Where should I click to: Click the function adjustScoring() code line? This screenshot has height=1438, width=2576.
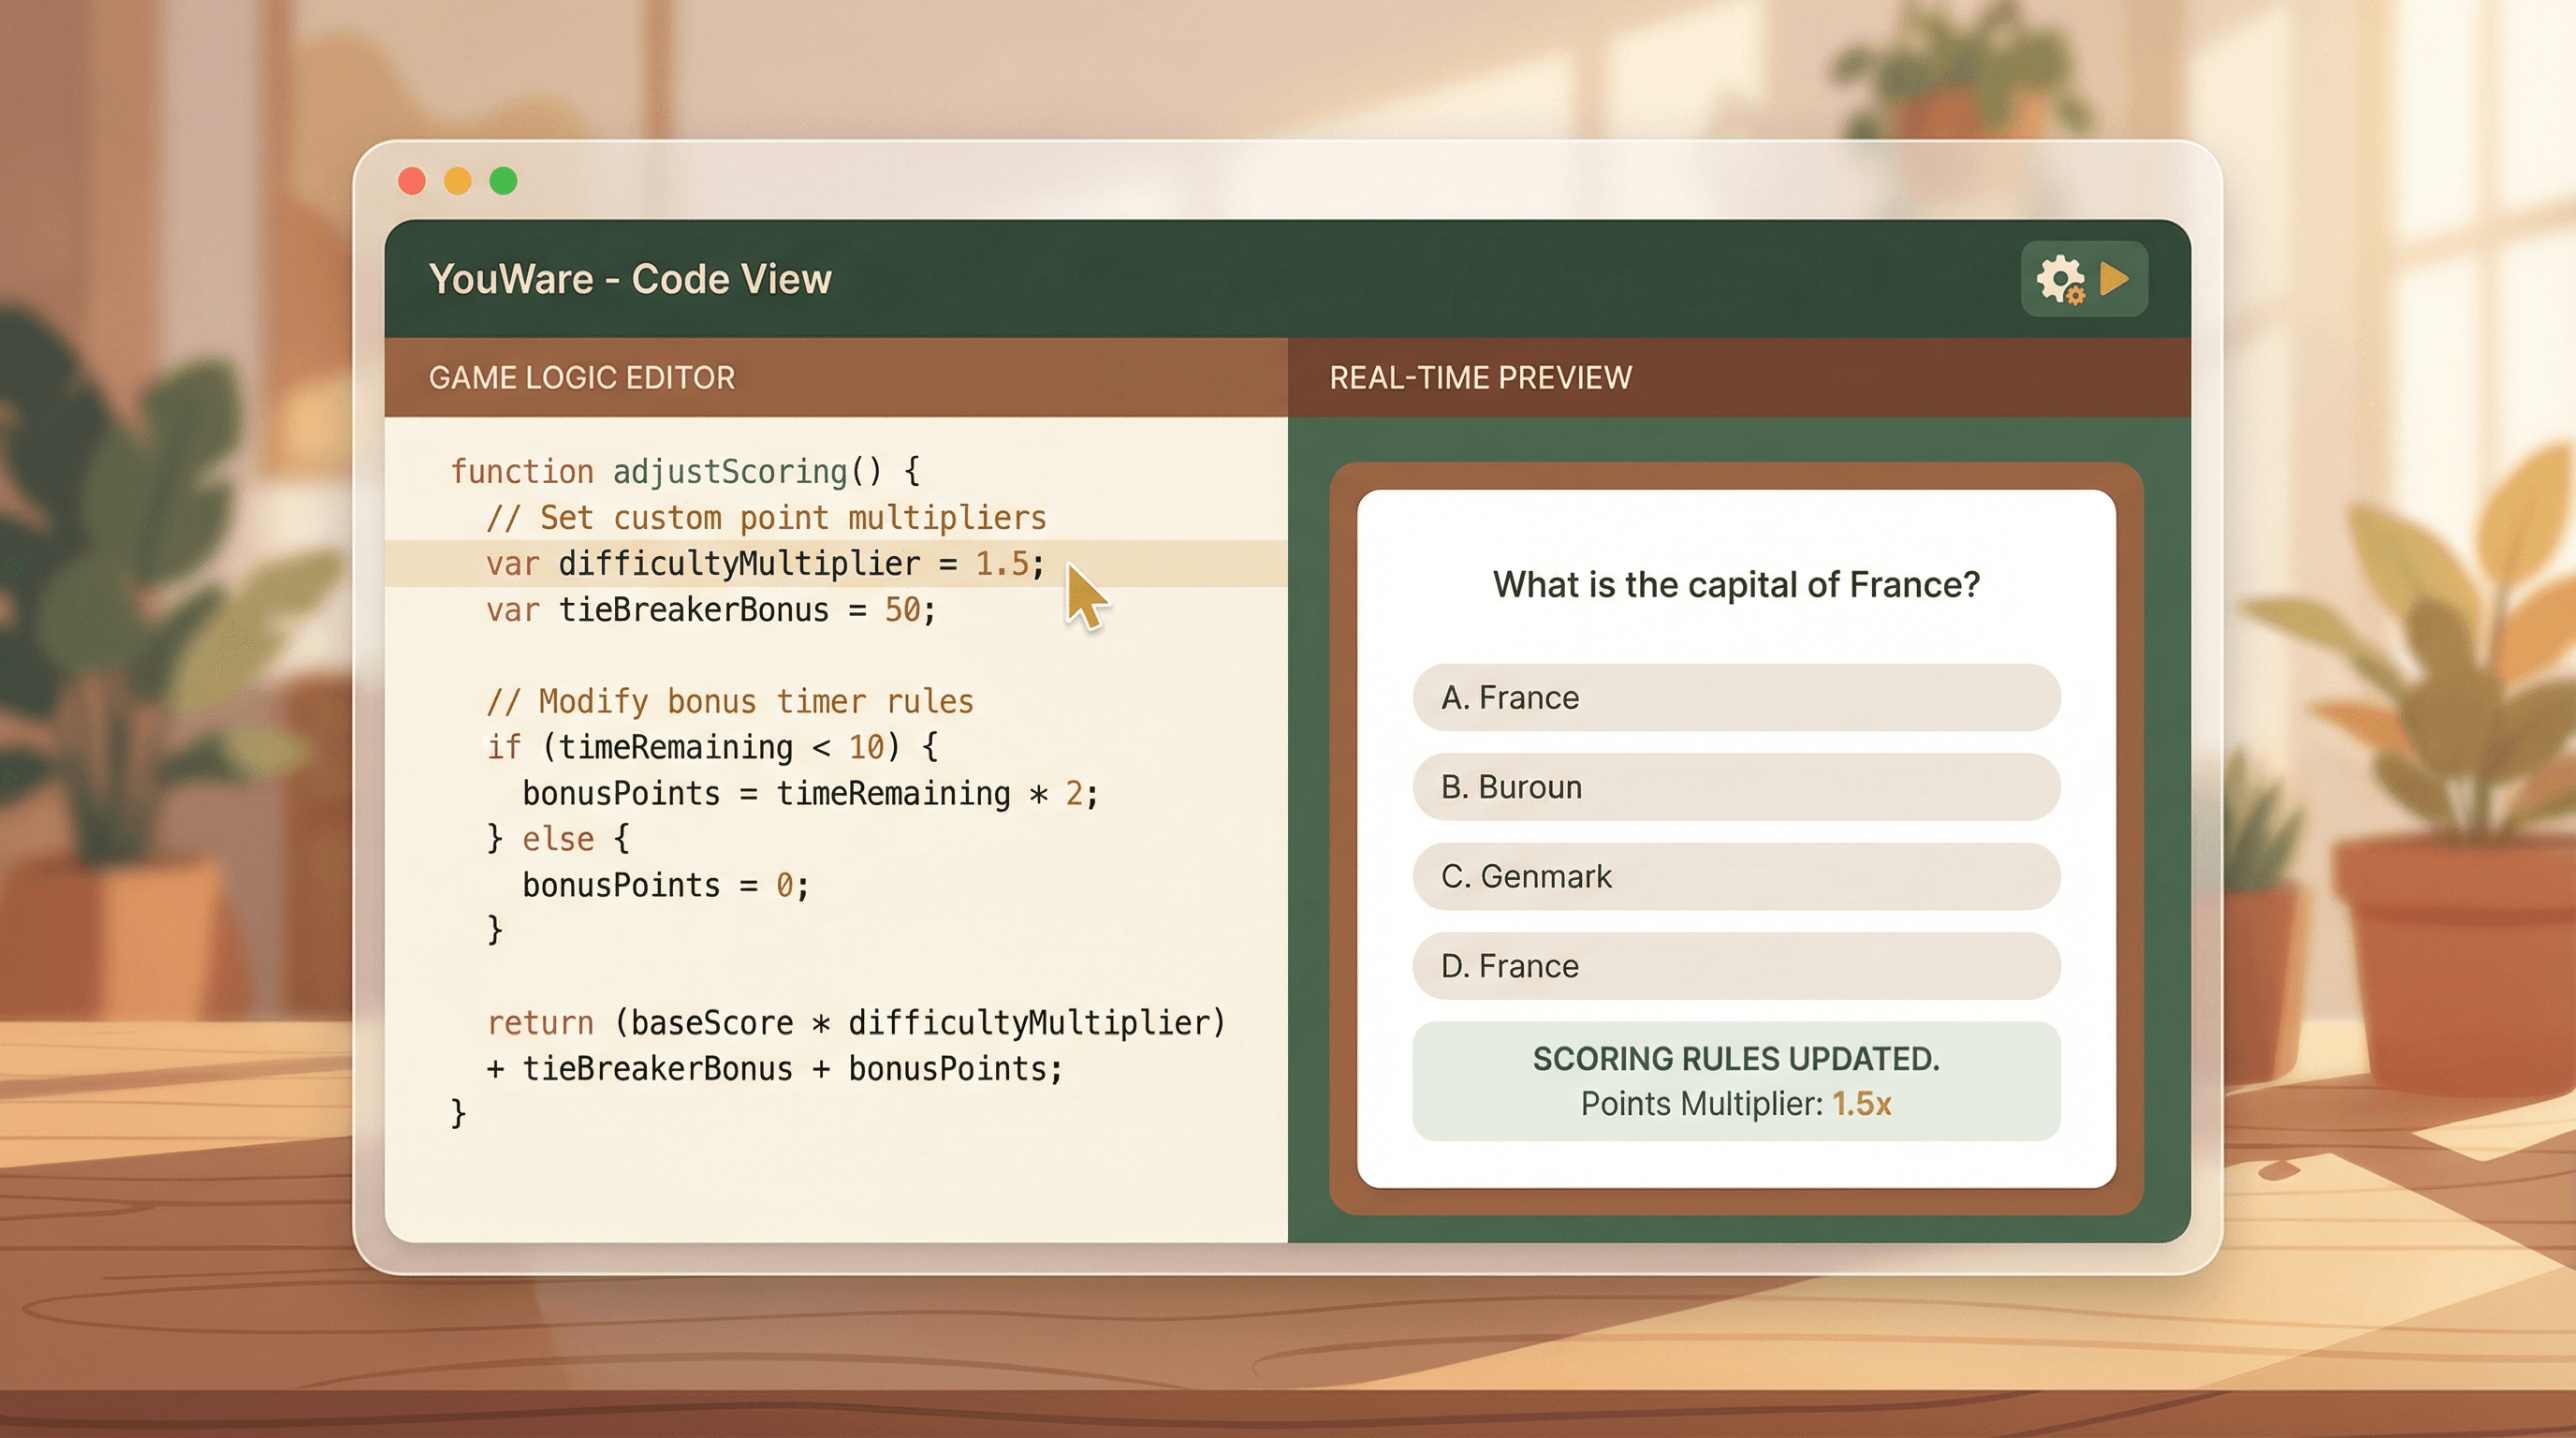pyautogui.click(x=685, y=471)
